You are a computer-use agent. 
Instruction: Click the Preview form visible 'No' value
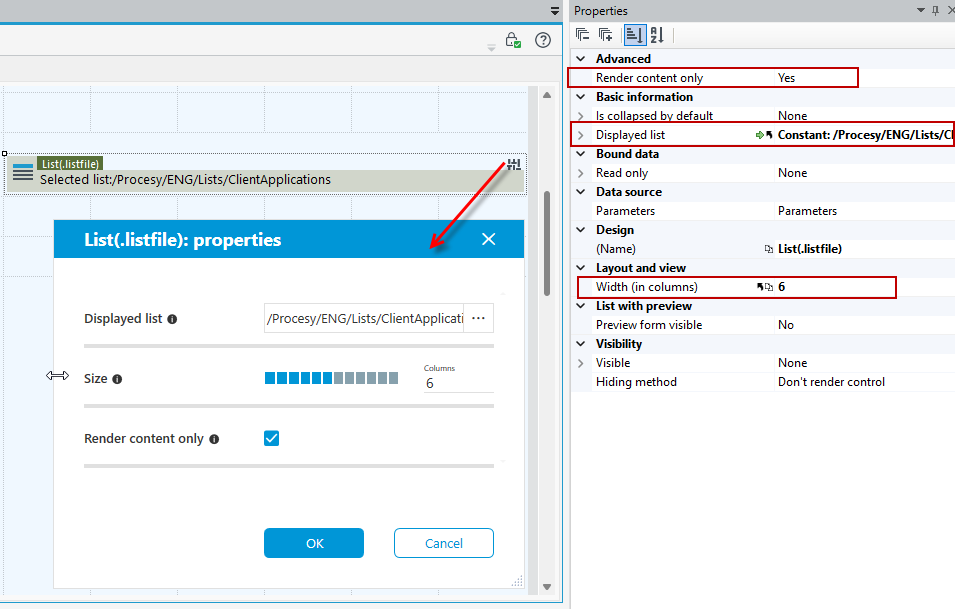786,325
